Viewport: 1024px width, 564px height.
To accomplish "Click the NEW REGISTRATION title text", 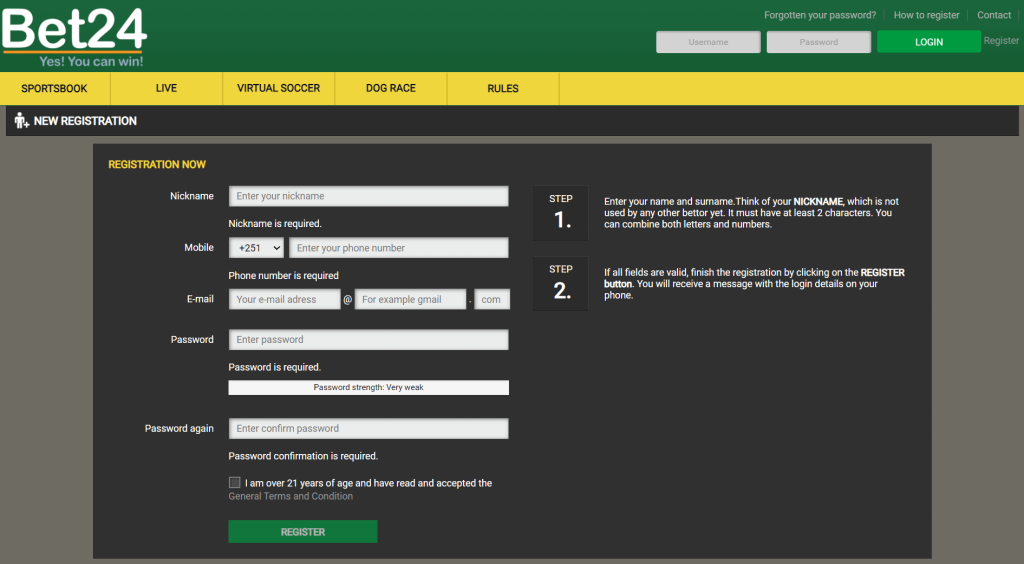I will coord(85,121).
